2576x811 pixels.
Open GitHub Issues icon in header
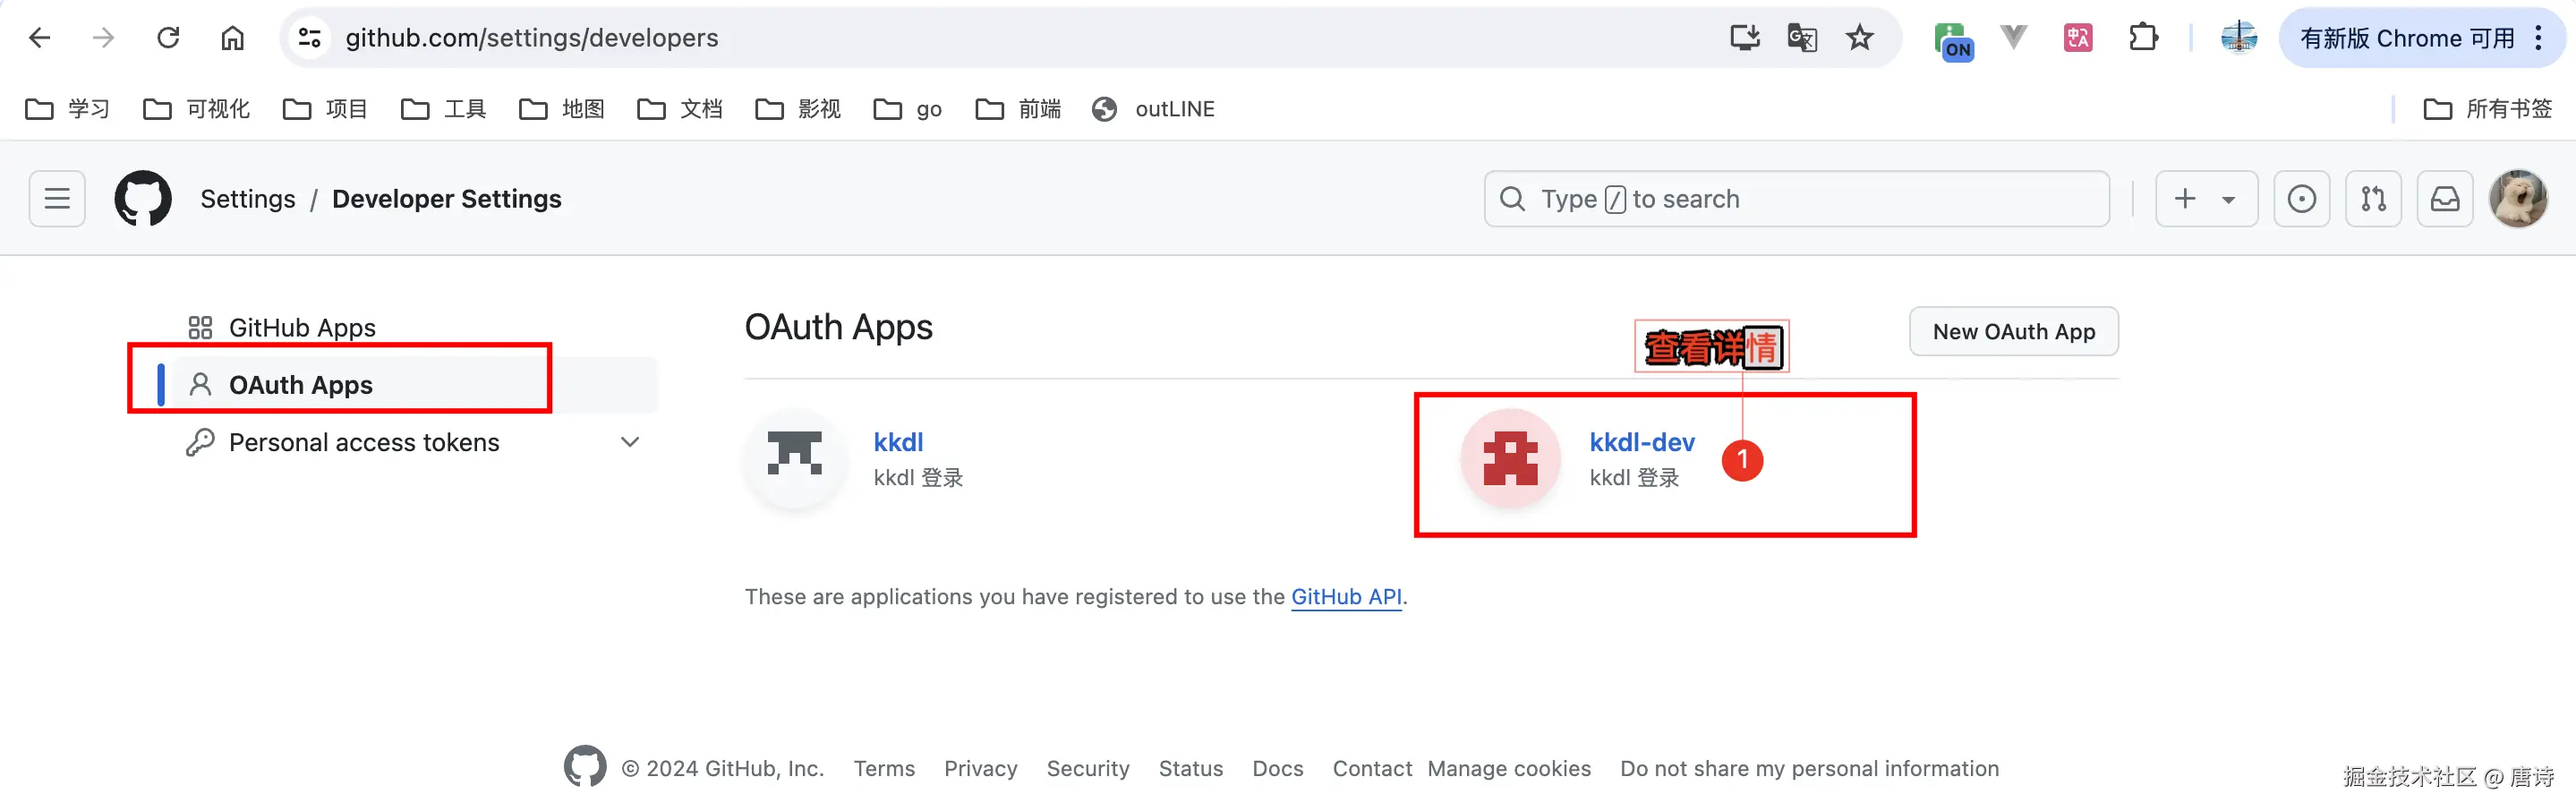(x=2301, y=199)
